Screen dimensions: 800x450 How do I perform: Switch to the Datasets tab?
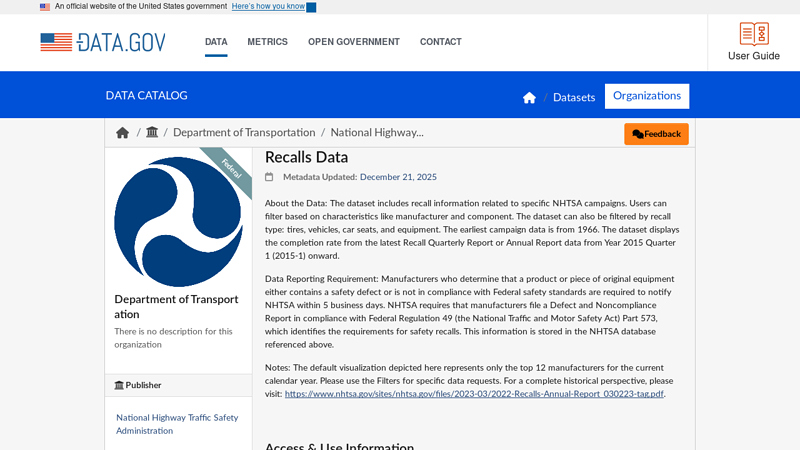pyautogui.click(x=574, y=97)
